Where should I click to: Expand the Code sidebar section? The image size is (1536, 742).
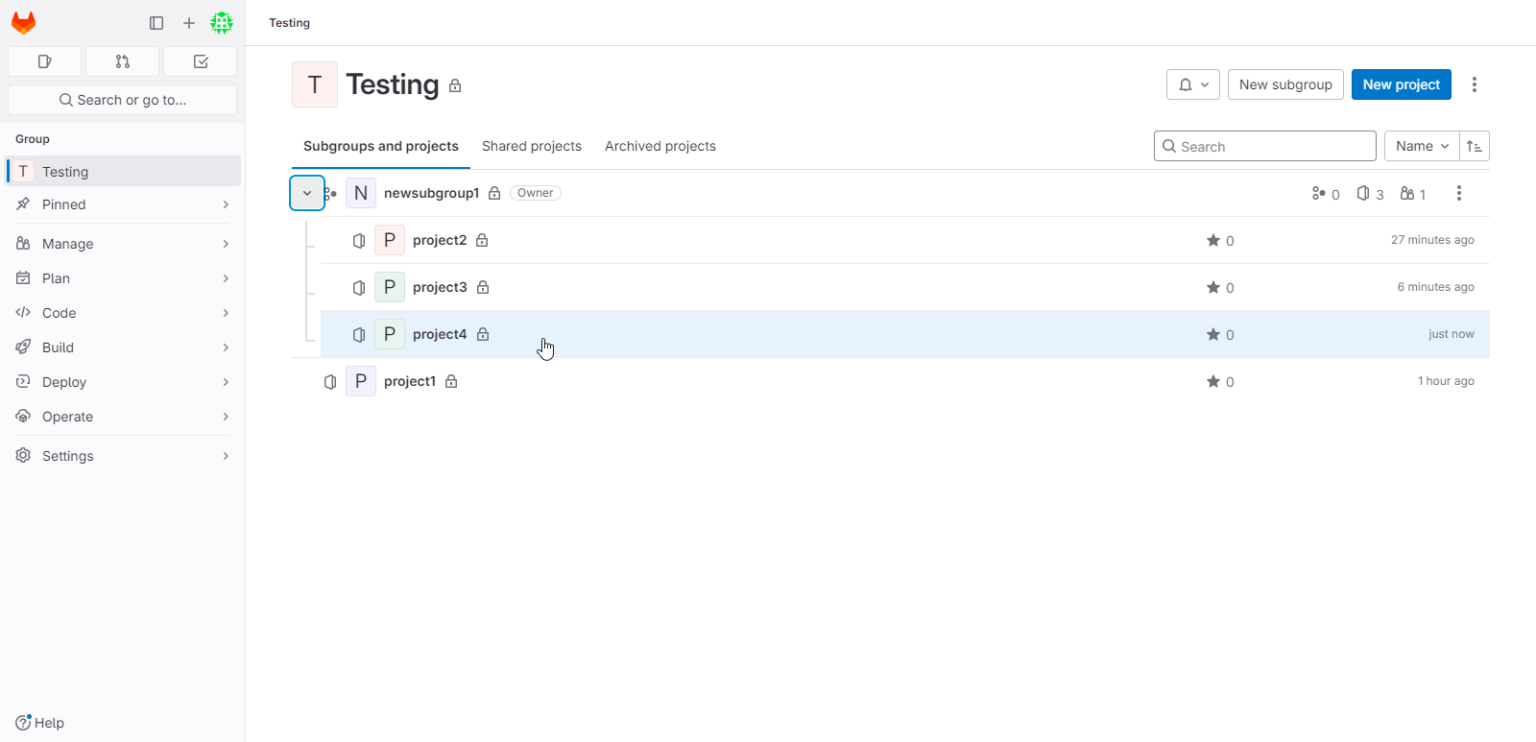[x=123, y=313]
